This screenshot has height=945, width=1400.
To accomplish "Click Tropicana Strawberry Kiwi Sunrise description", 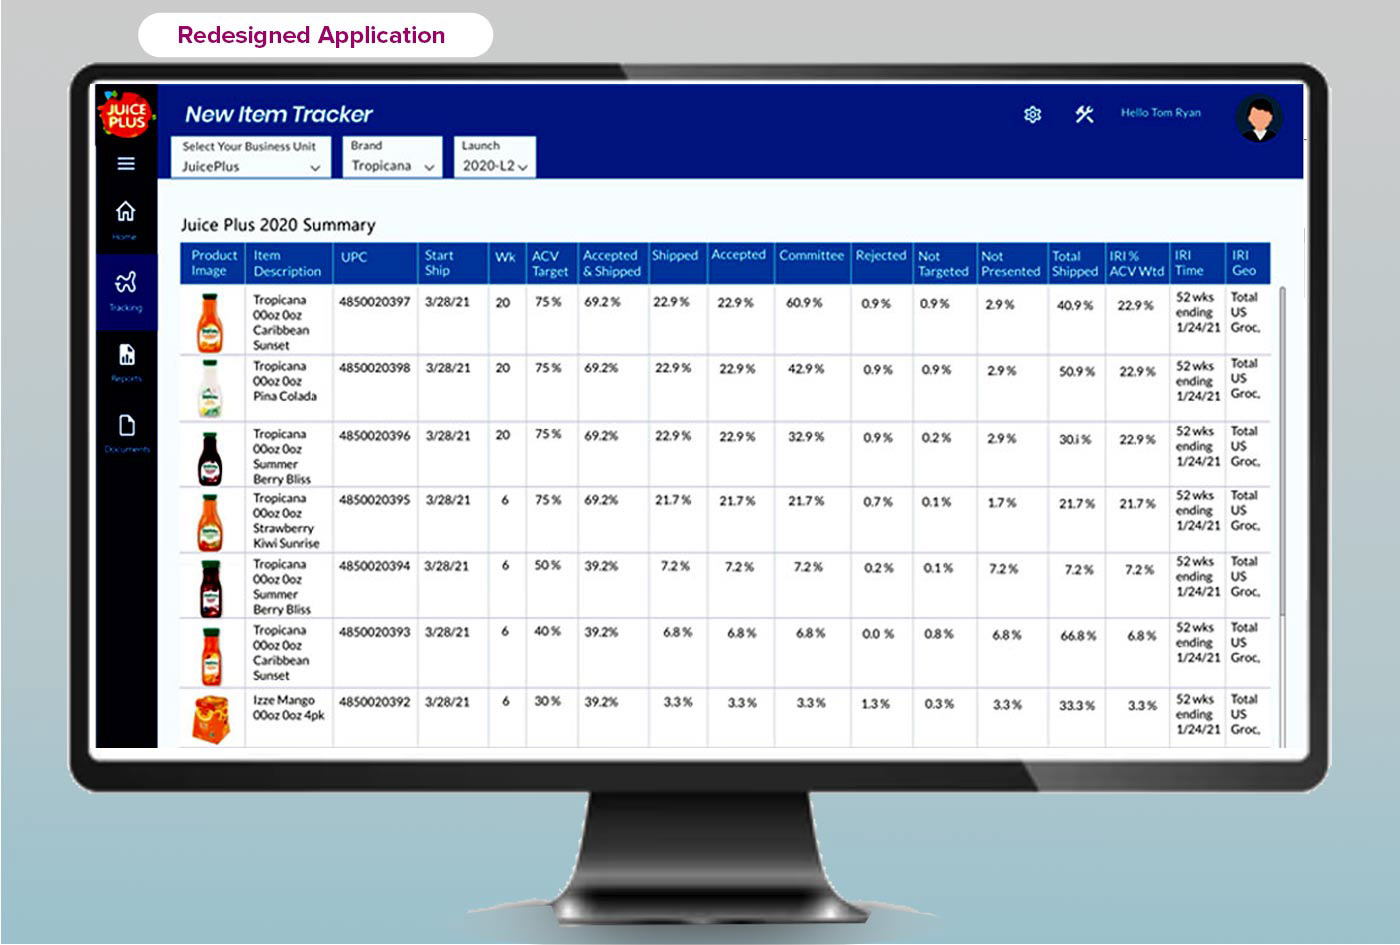I will [x=286, y=520].
